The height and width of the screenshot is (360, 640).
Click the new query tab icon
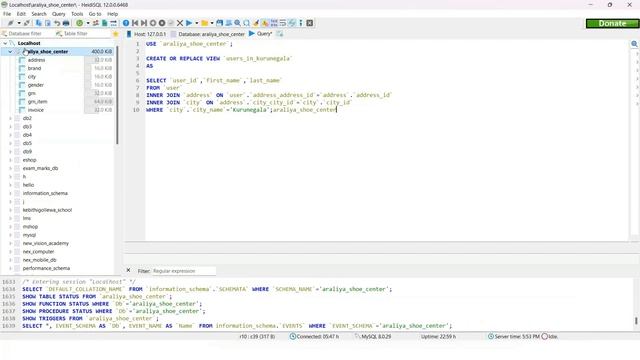280,34
